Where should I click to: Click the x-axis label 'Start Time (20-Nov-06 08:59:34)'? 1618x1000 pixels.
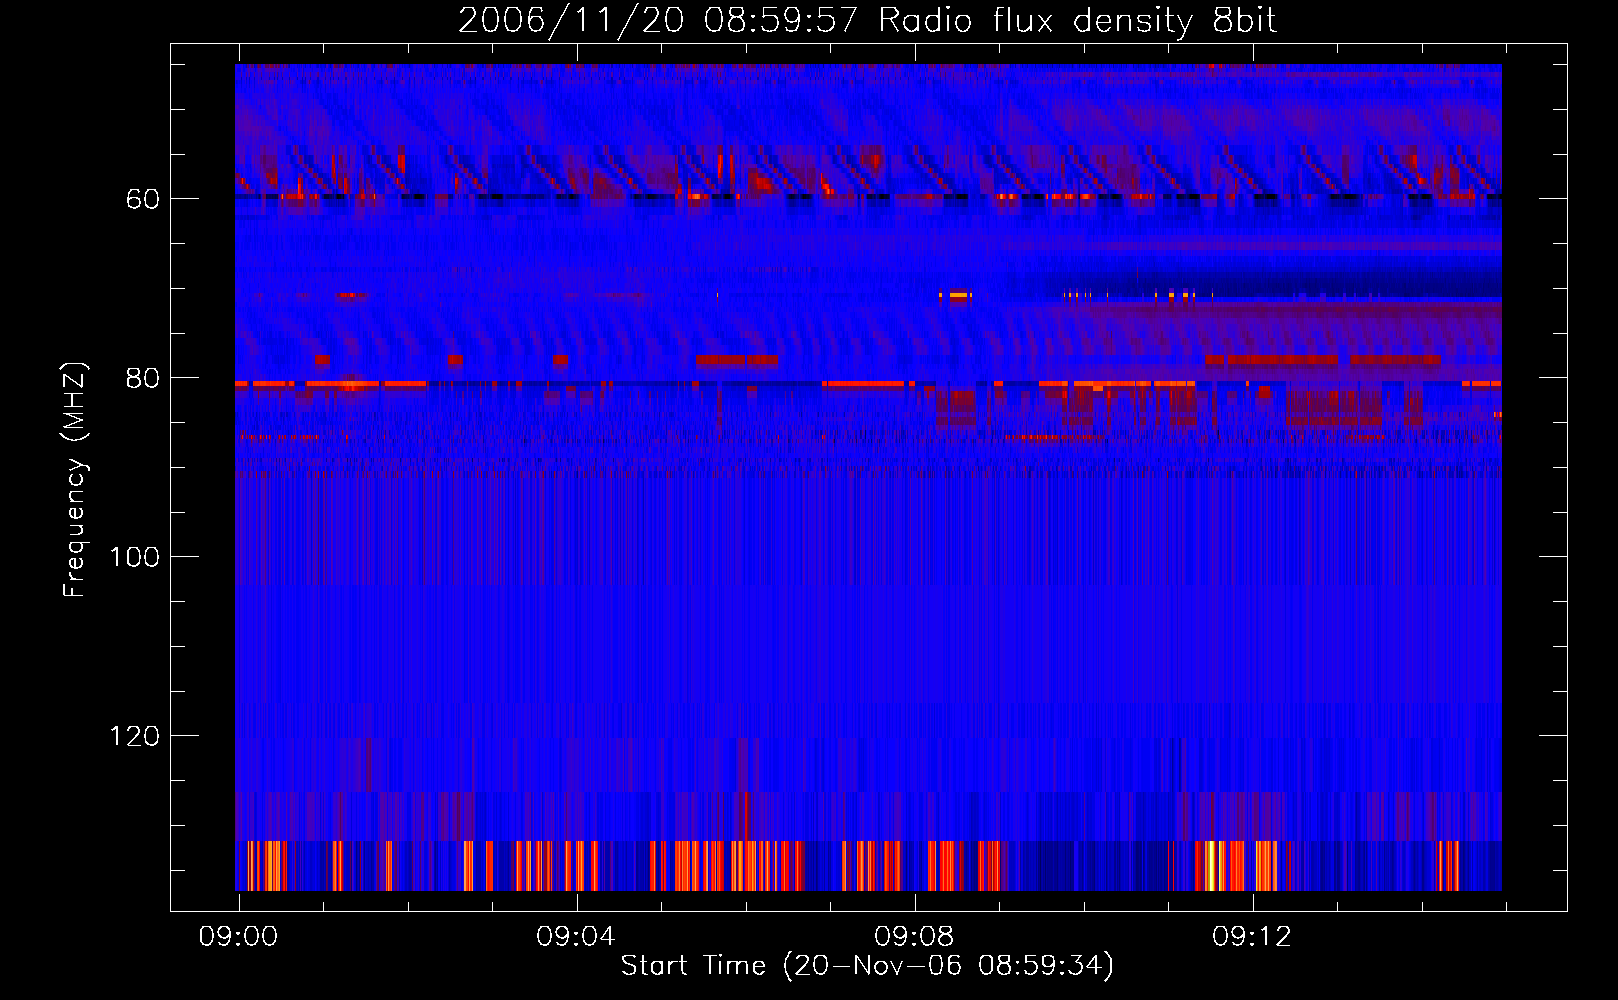coord(867,965)
